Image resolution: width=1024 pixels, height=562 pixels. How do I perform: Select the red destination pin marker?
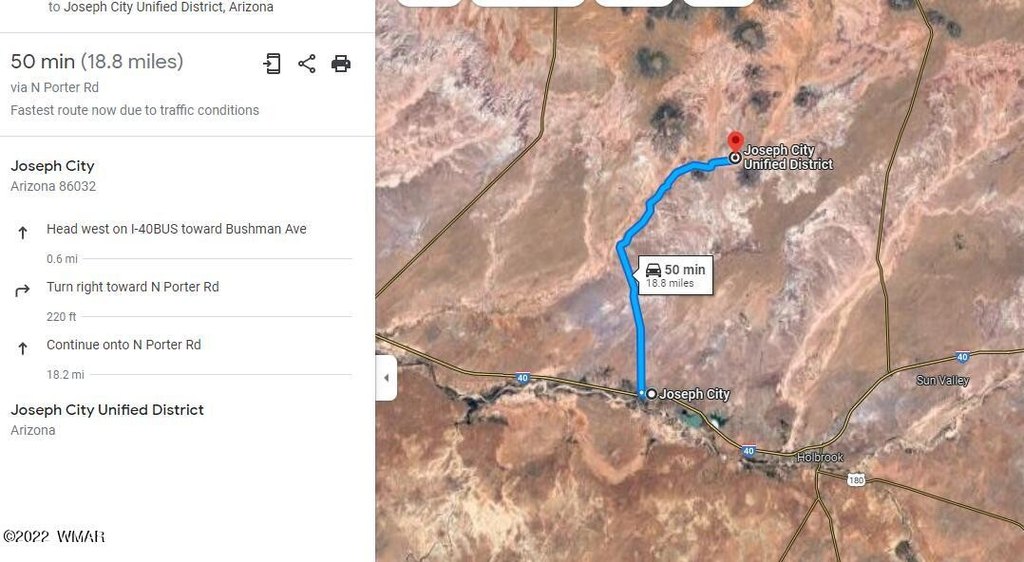(x=735, y=142)
